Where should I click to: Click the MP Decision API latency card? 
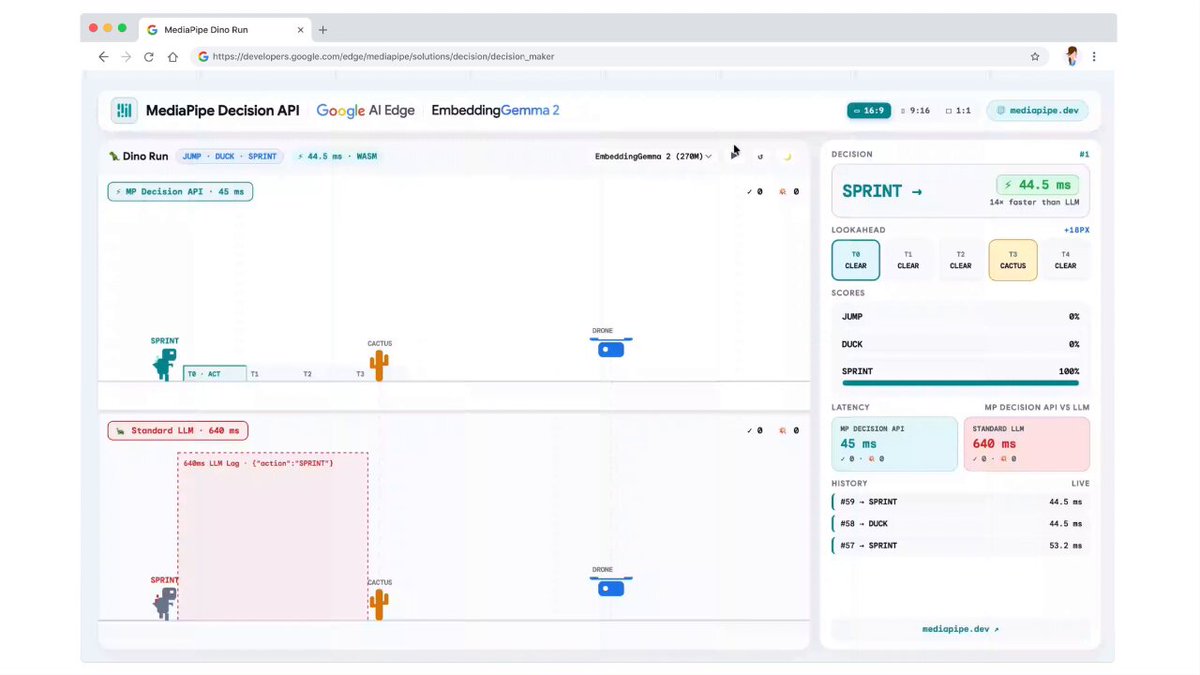895,443
